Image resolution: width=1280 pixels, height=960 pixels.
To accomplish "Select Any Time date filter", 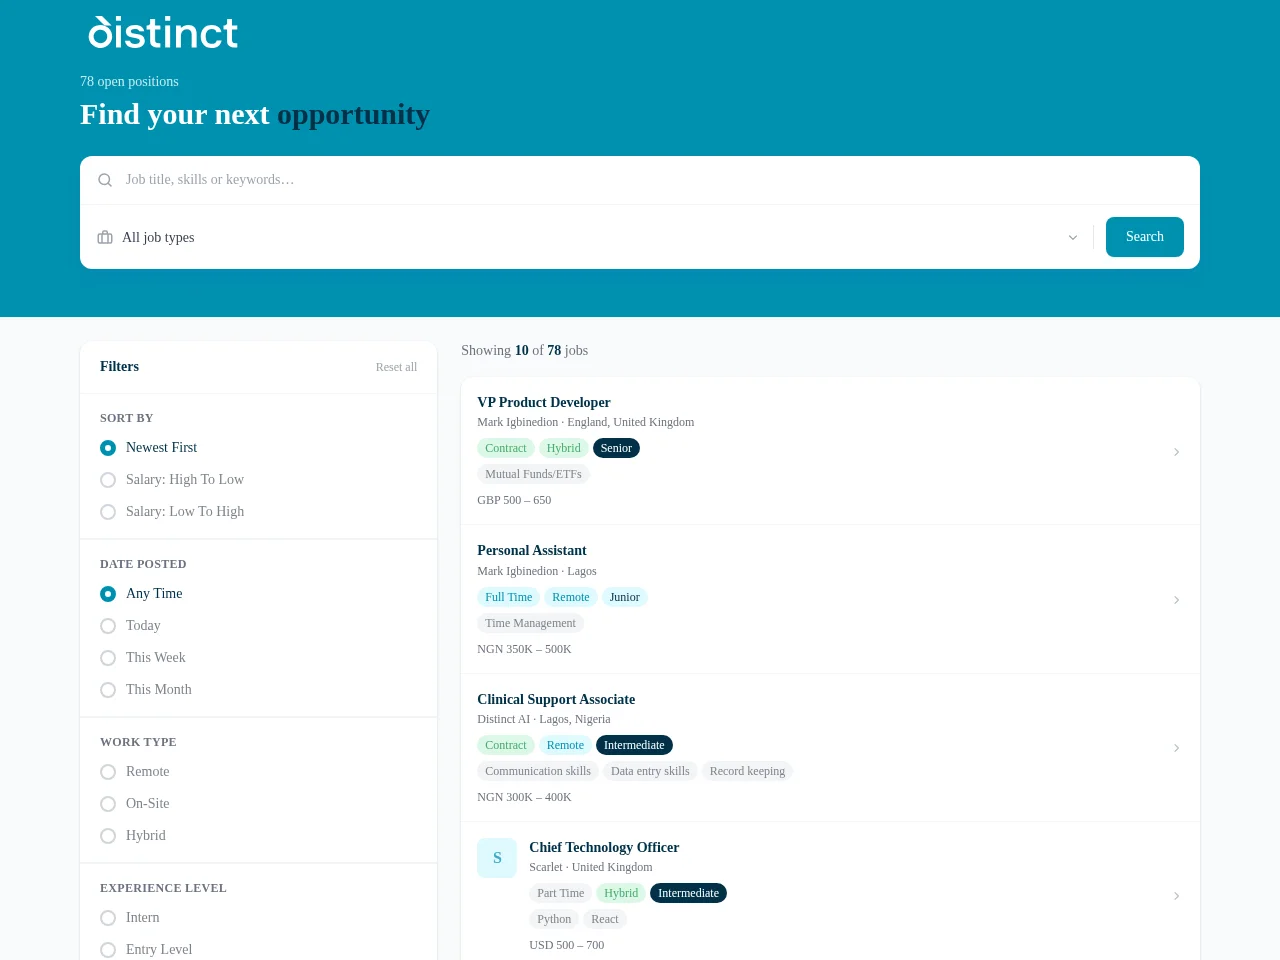I will click(x=141, y=594).
